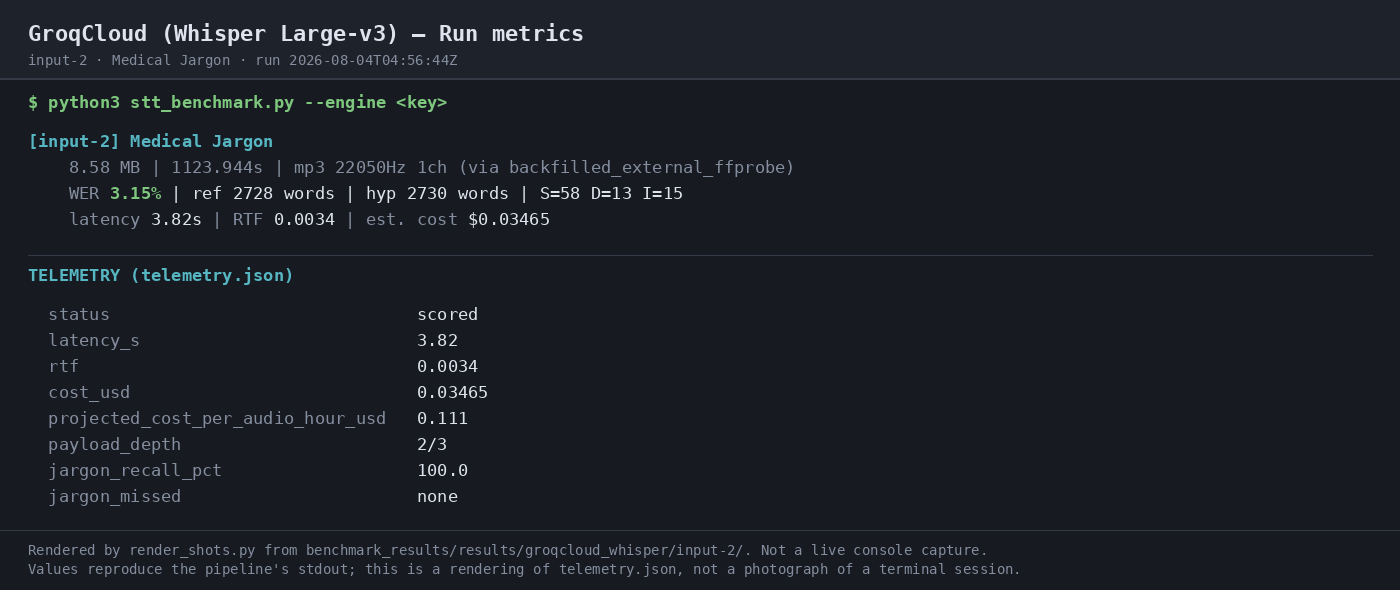Viewport: 1400px width, 590px height.
Task: Click the 'projected_cost_per_audio_hour_usd' key
Action: coord(217,419)
